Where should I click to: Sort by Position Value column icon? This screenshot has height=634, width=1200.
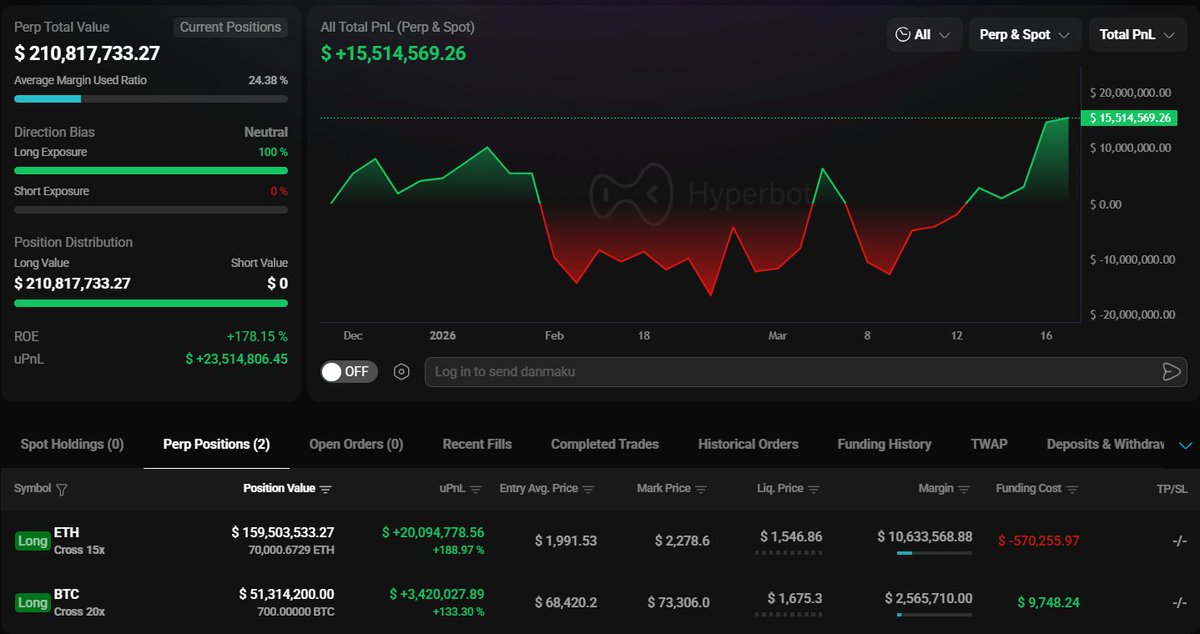(x=326, y=489)
